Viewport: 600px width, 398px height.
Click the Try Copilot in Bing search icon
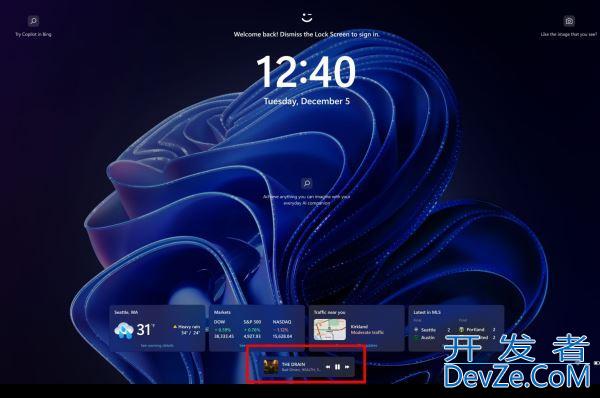[x=33, y=21]
